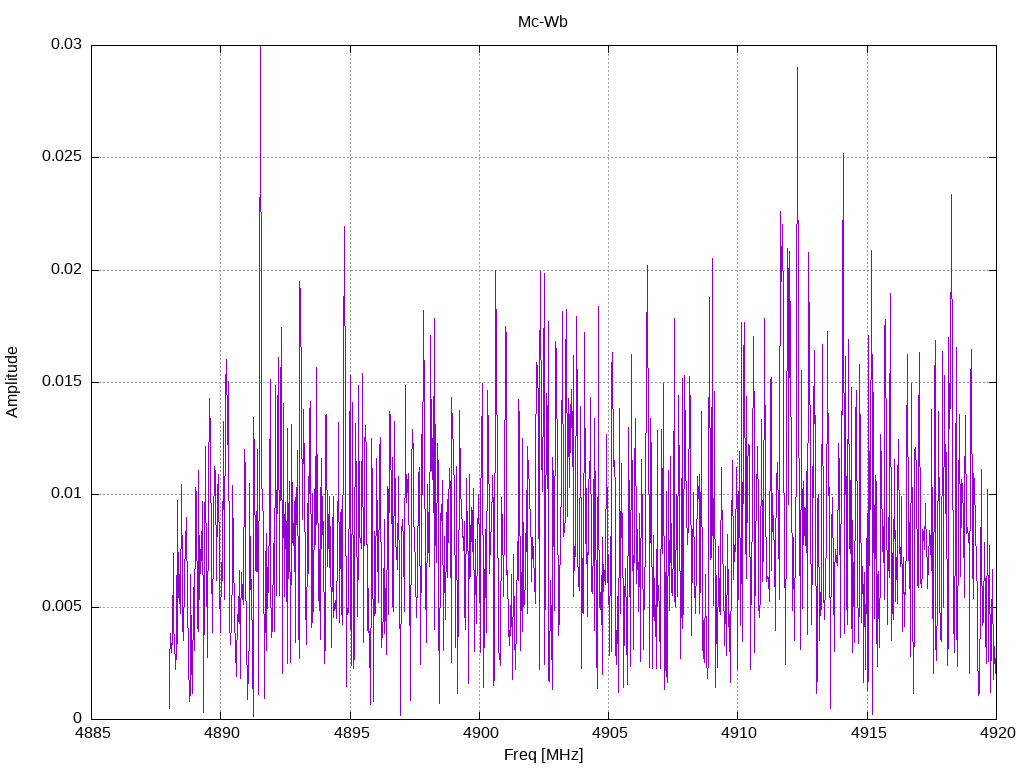Screen dimensions: 1024x768
Task: Click x-axis tick label 4895
Action: (x=351, y=733)
